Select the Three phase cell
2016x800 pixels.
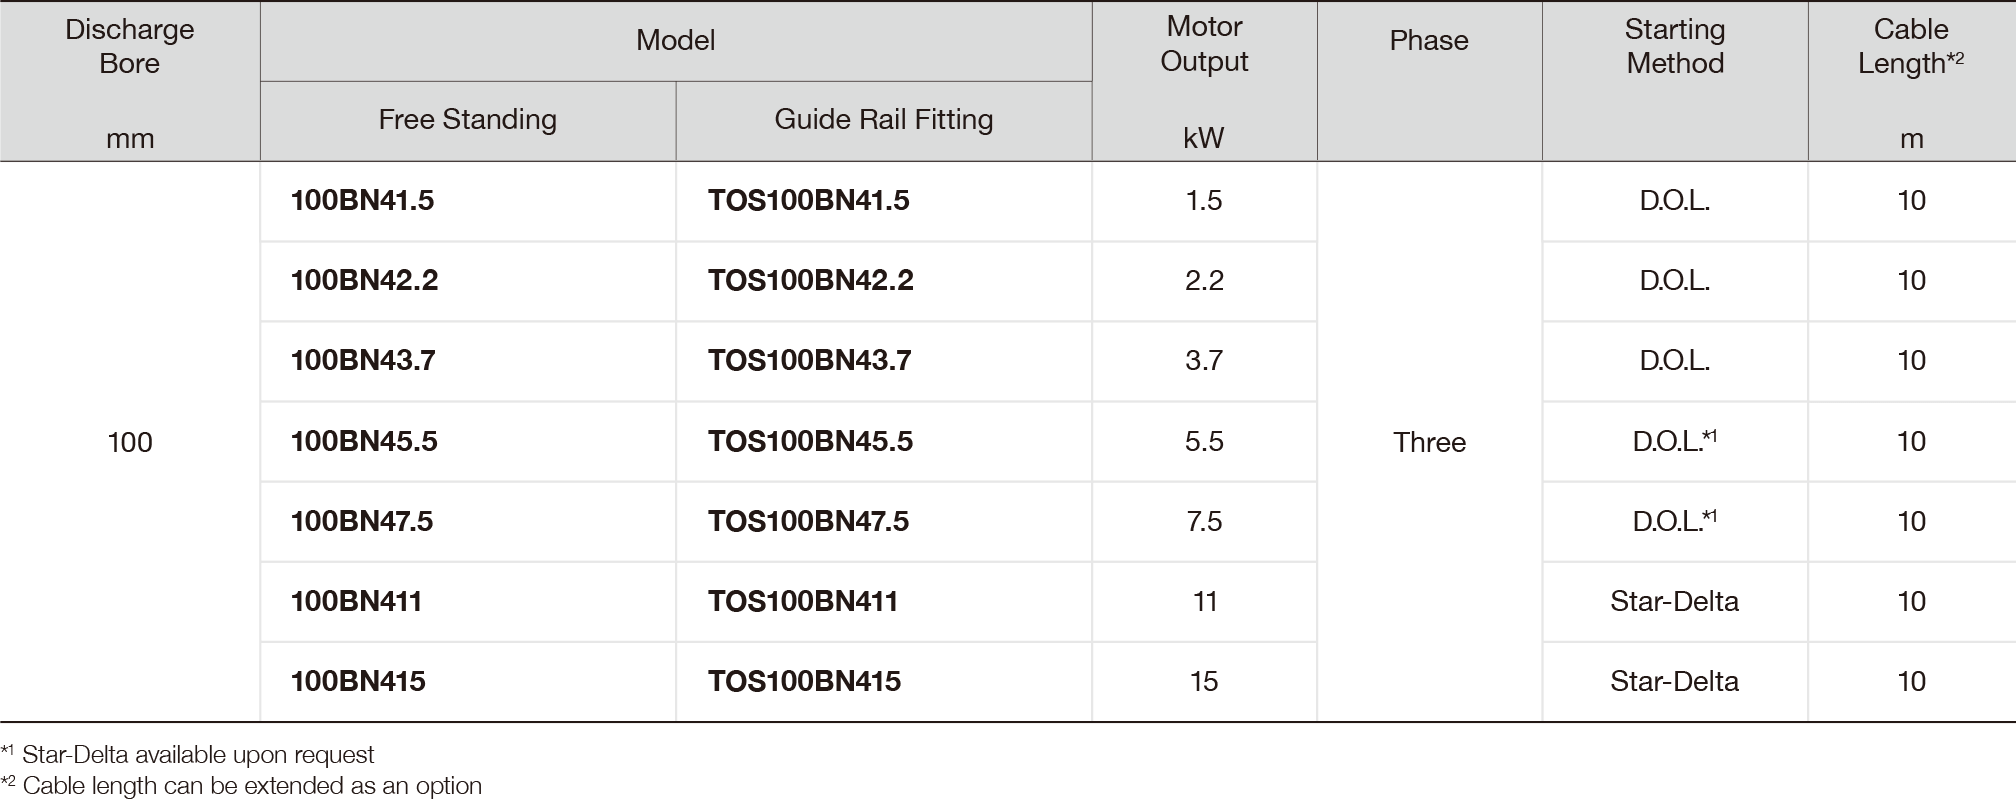[1429, 442]
